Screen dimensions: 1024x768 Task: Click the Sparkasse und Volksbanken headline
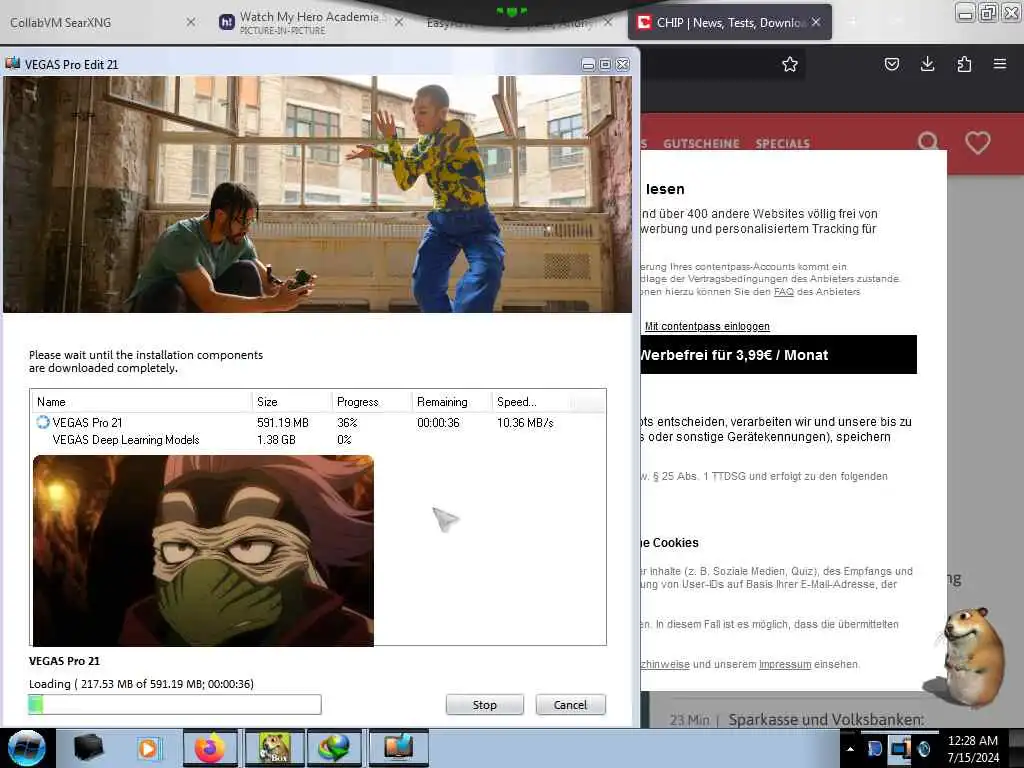[x=826, y=720]
